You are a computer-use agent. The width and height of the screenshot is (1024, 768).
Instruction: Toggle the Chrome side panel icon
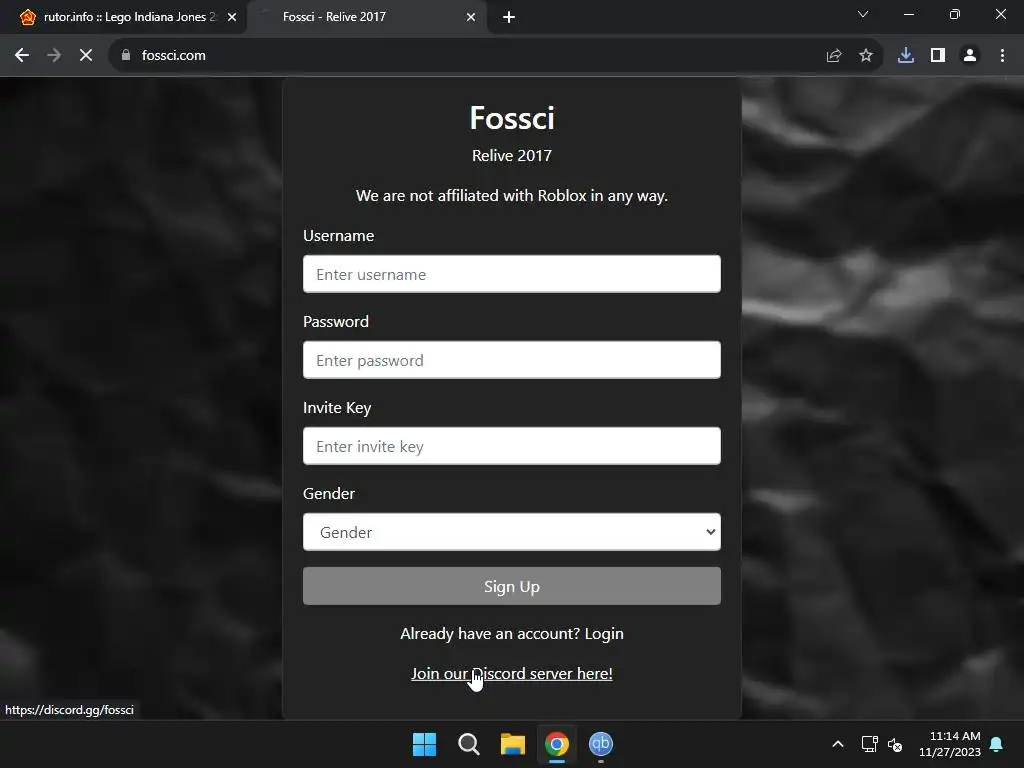(938, 56)
